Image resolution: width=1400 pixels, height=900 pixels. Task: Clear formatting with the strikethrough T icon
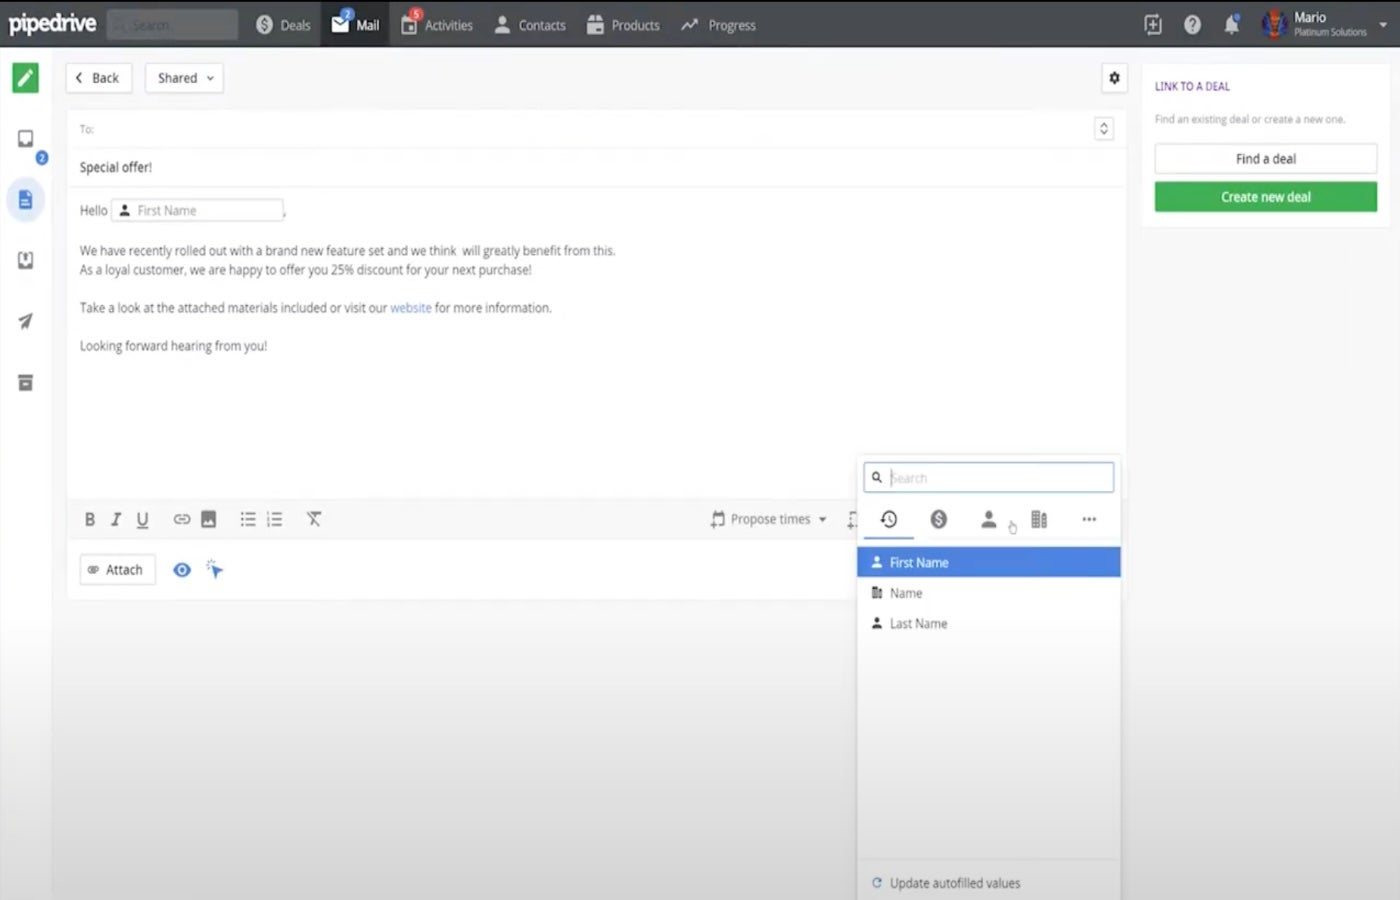pos(314,519)
